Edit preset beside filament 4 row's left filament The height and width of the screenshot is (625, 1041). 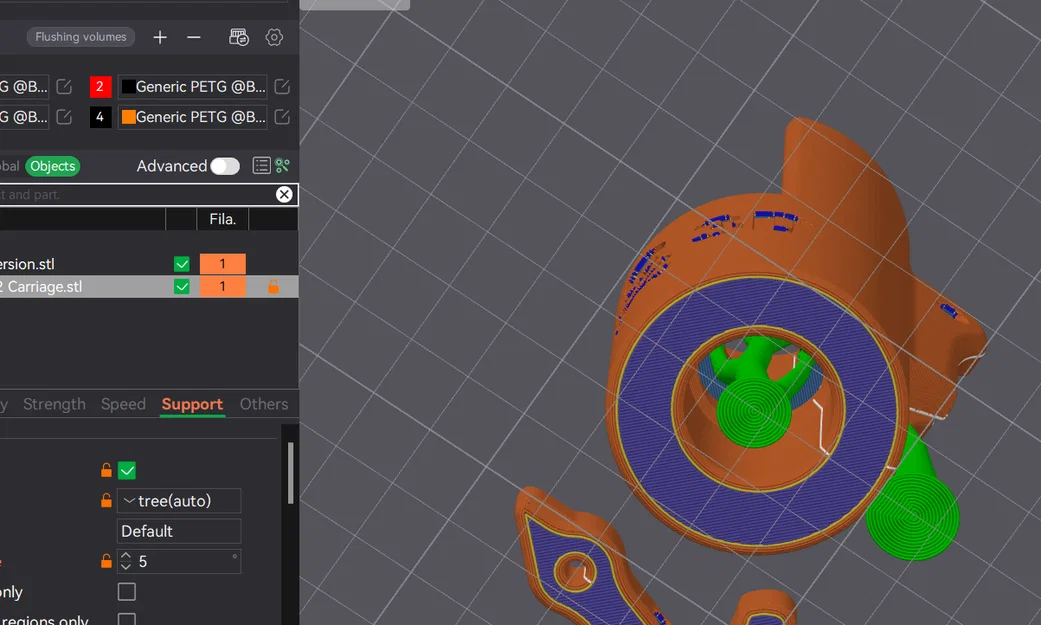[x=64, y=117]
